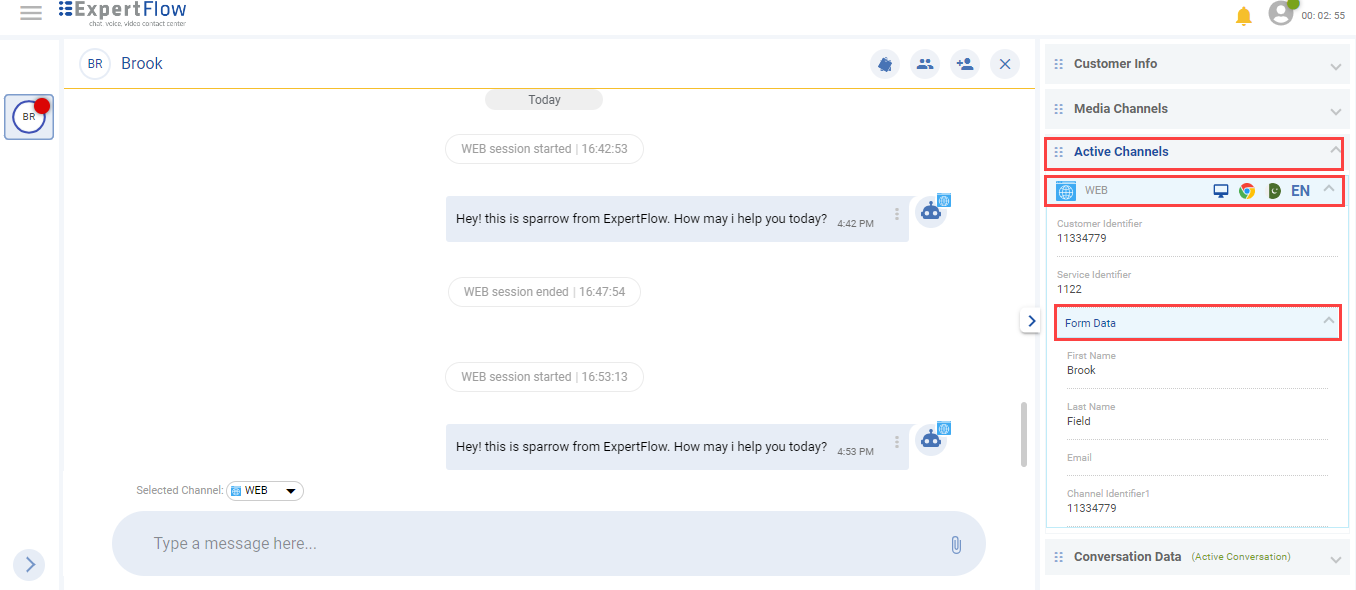
Task: Click the participants list icon in chat header
Action: tap(924, 63)
